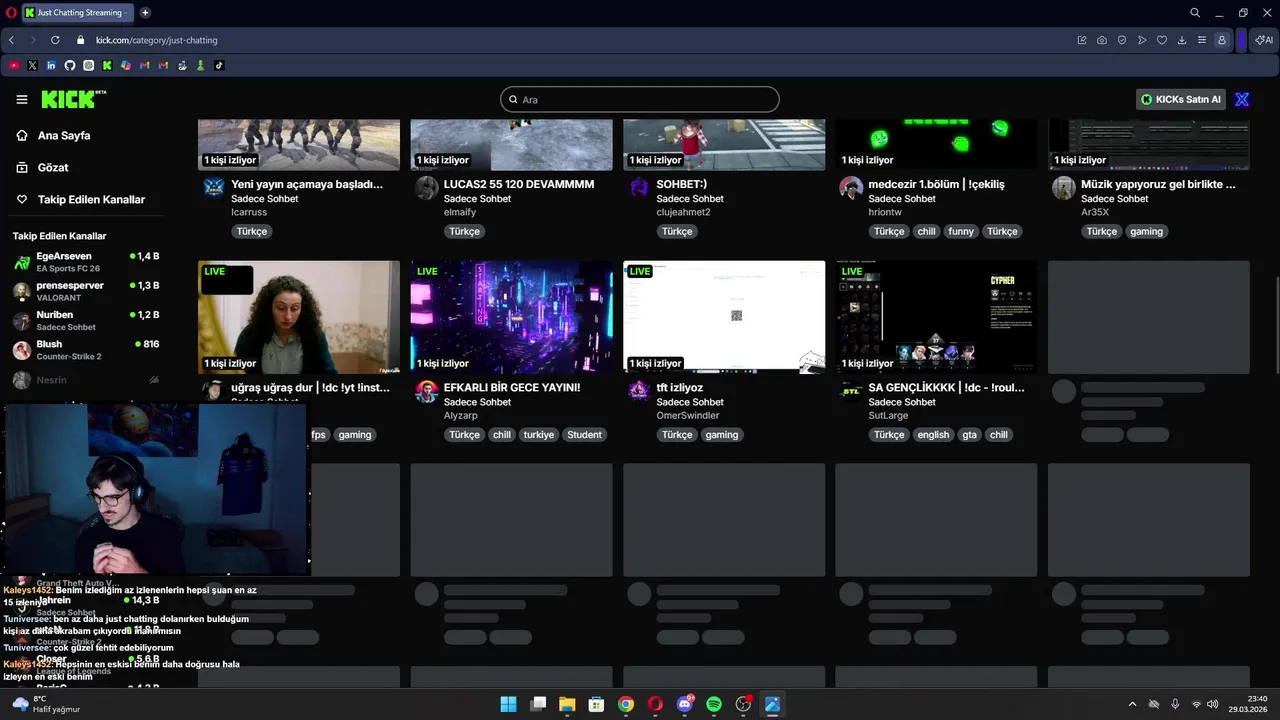This screenshot has width=1280, height=720.
Task: Open a new browser tab
Action: click(x=145, y=13)
